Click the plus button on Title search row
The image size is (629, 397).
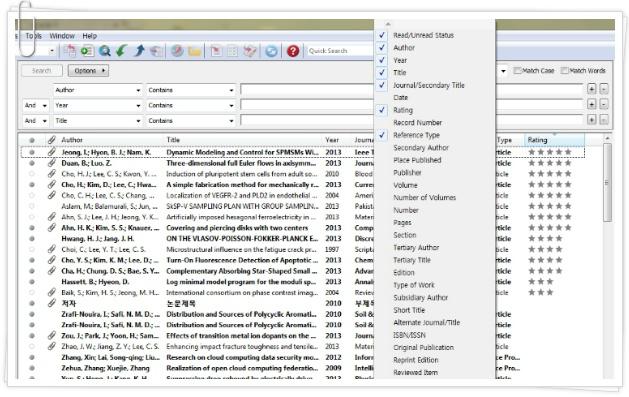(591, 120)
